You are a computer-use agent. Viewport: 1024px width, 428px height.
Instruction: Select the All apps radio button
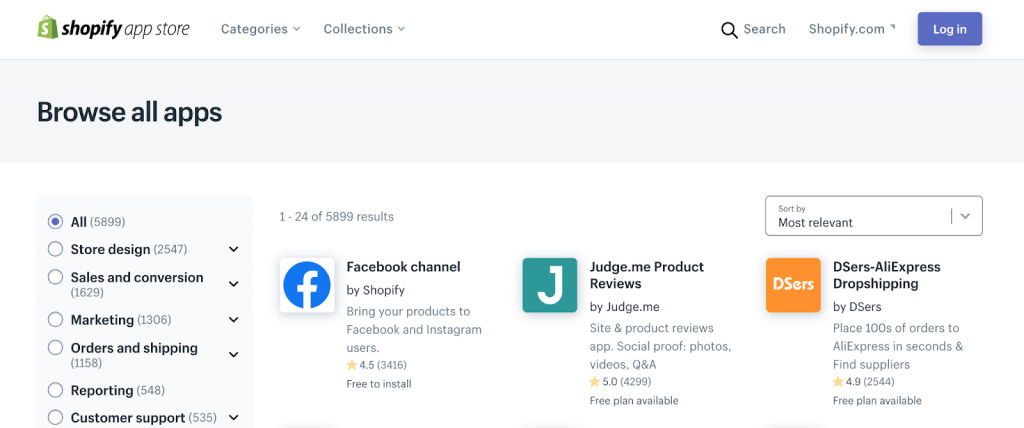tap(56, 222)
